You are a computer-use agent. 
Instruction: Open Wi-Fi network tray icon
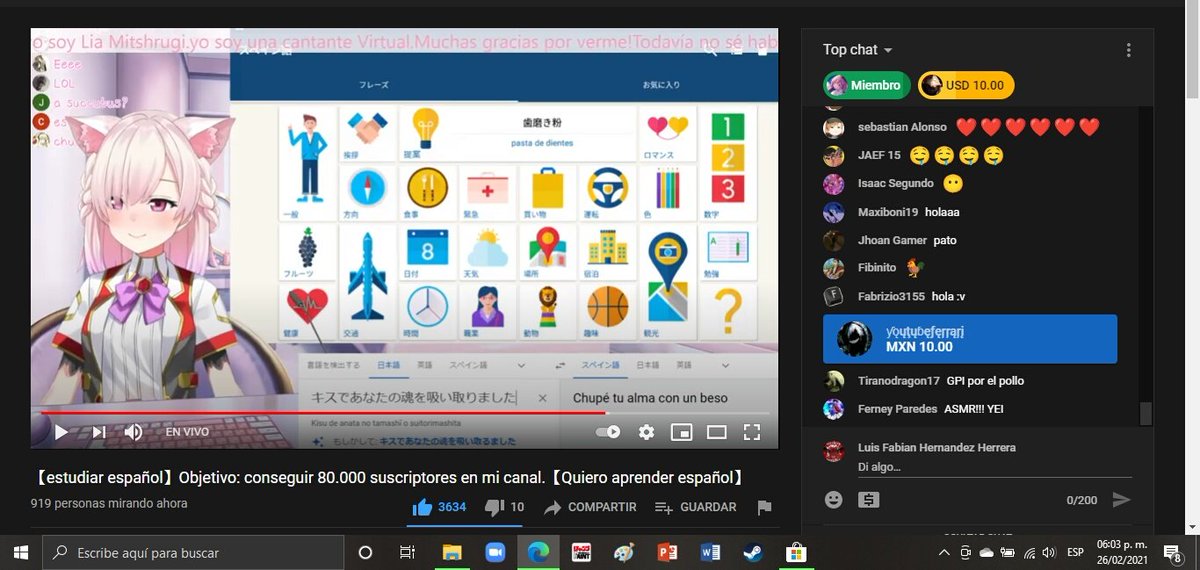1029,552
